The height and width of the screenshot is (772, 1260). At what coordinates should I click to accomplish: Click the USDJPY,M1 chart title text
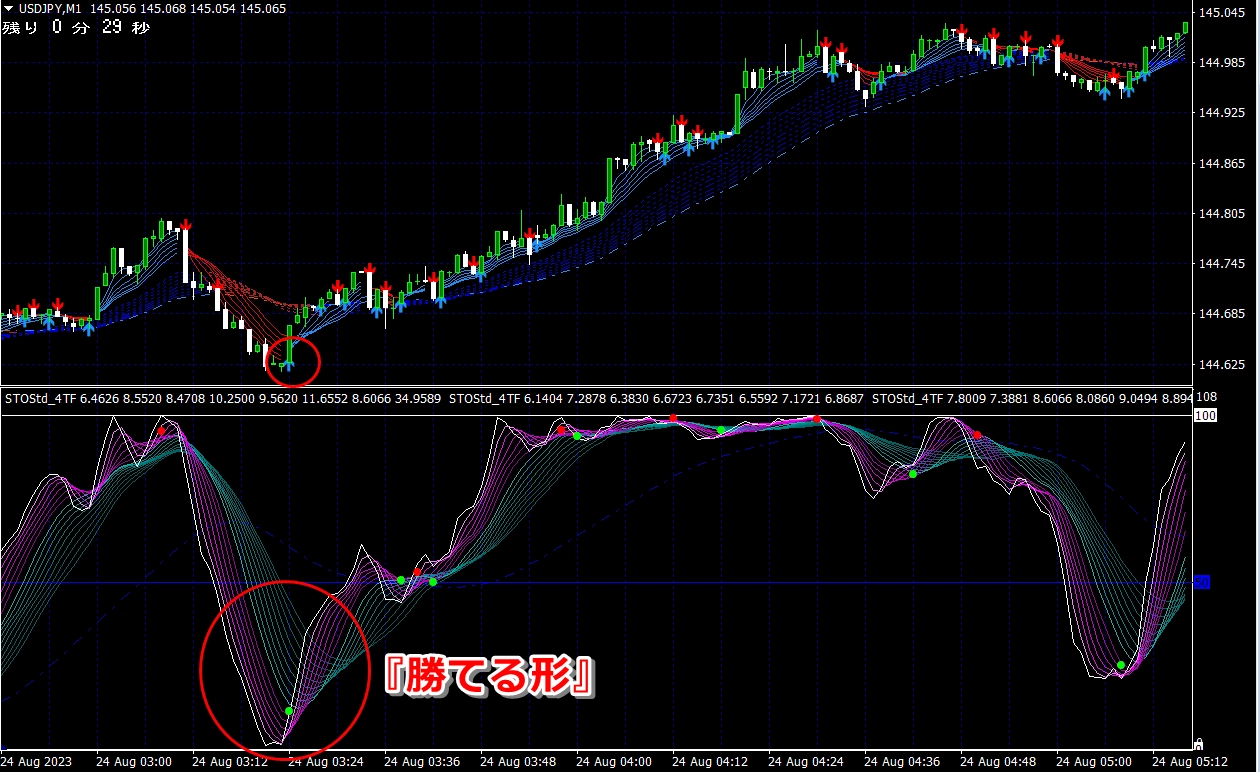tap(50, 9)
